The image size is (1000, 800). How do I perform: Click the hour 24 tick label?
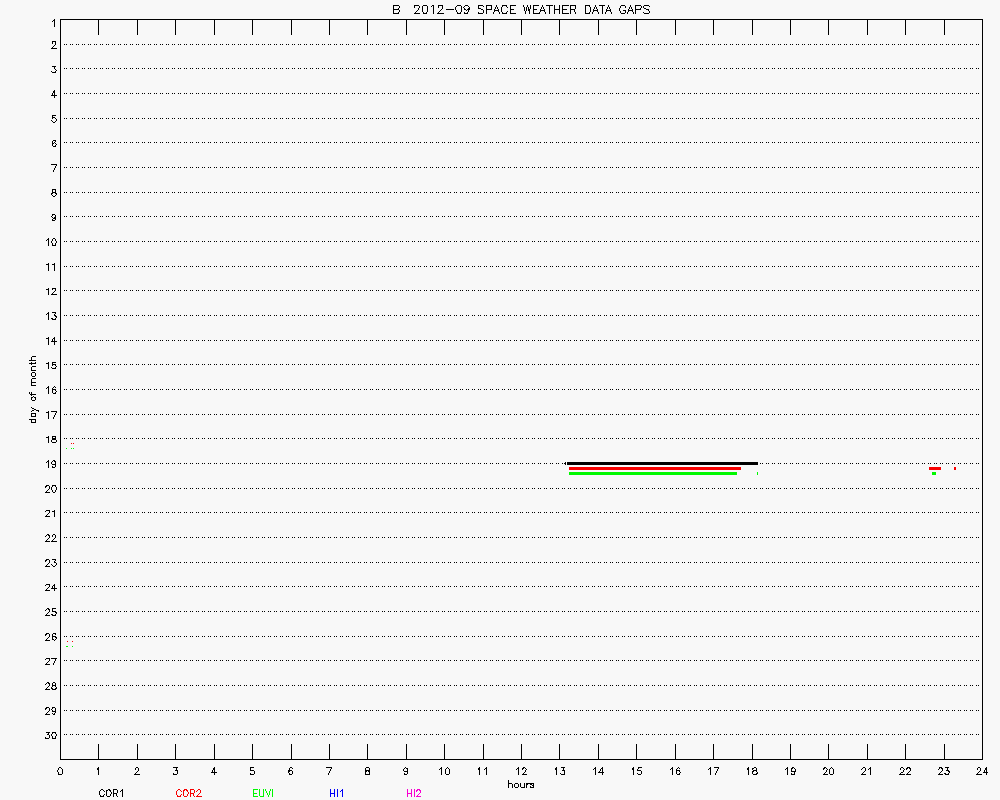(981, 771)
